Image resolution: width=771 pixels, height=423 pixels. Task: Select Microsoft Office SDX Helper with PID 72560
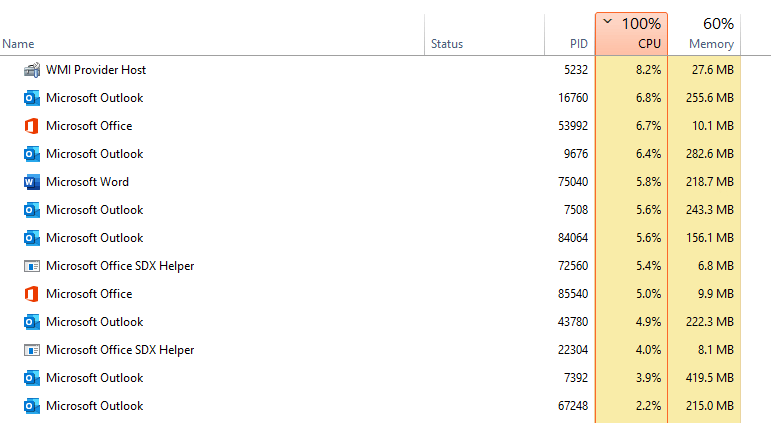[x=120, y=266]
